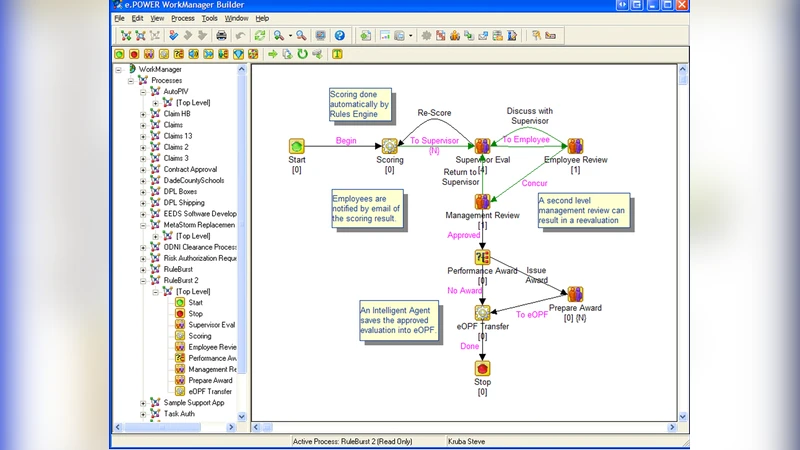Viewport: 800px width, 450px height.
Task: Expand the Claims 13 process node
Action: pyautogui.click(x=143, y=136)
